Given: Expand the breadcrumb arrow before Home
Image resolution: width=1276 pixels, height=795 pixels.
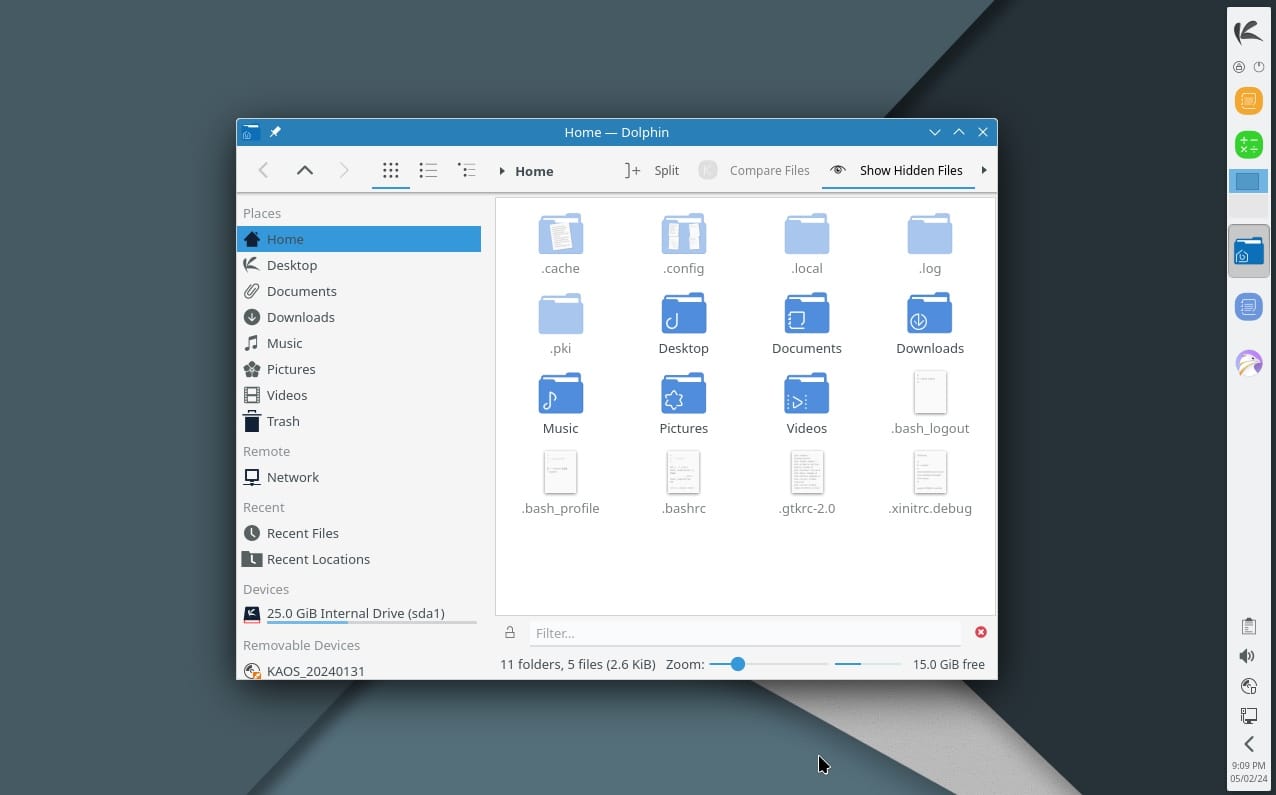Looking at the screenshot, I should 502,172.
